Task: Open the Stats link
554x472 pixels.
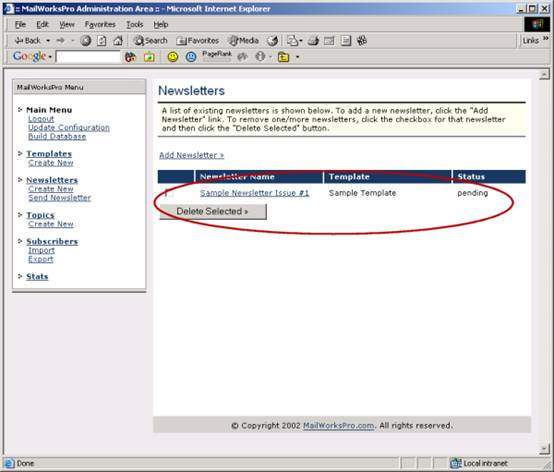Action: coord(37,276)
